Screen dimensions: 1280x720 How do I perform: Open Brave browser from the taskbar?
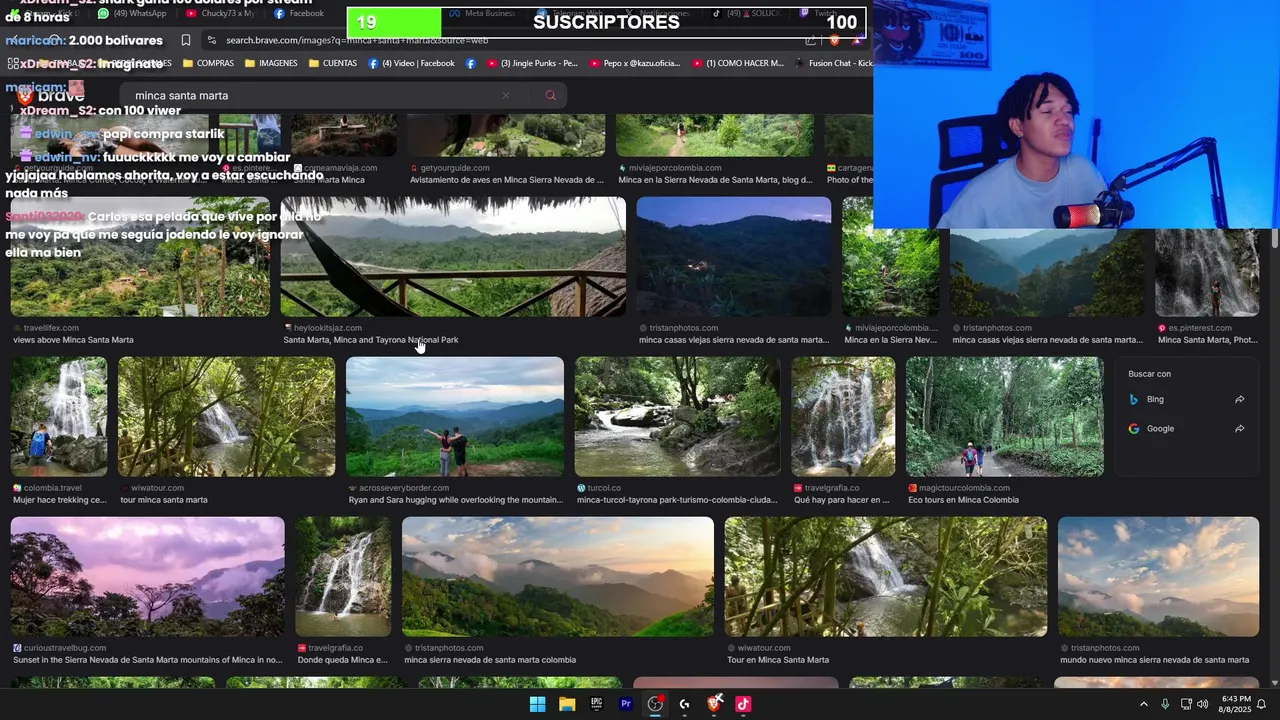(x=714, y=704)
